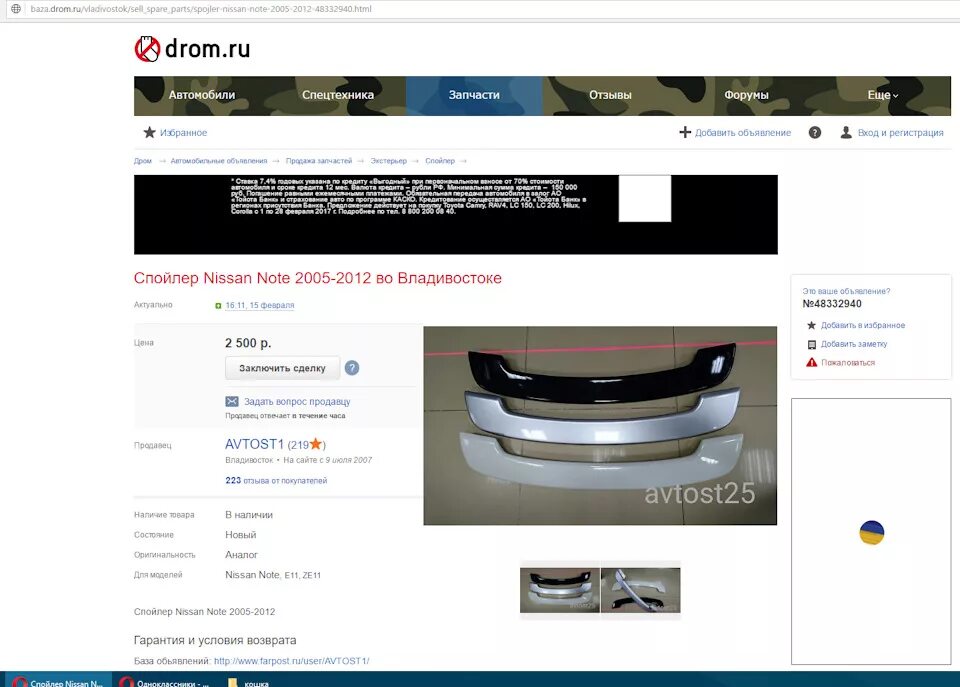Open seller AVTOST1 profile
This screenshot has height=687, width=960.
254,445
